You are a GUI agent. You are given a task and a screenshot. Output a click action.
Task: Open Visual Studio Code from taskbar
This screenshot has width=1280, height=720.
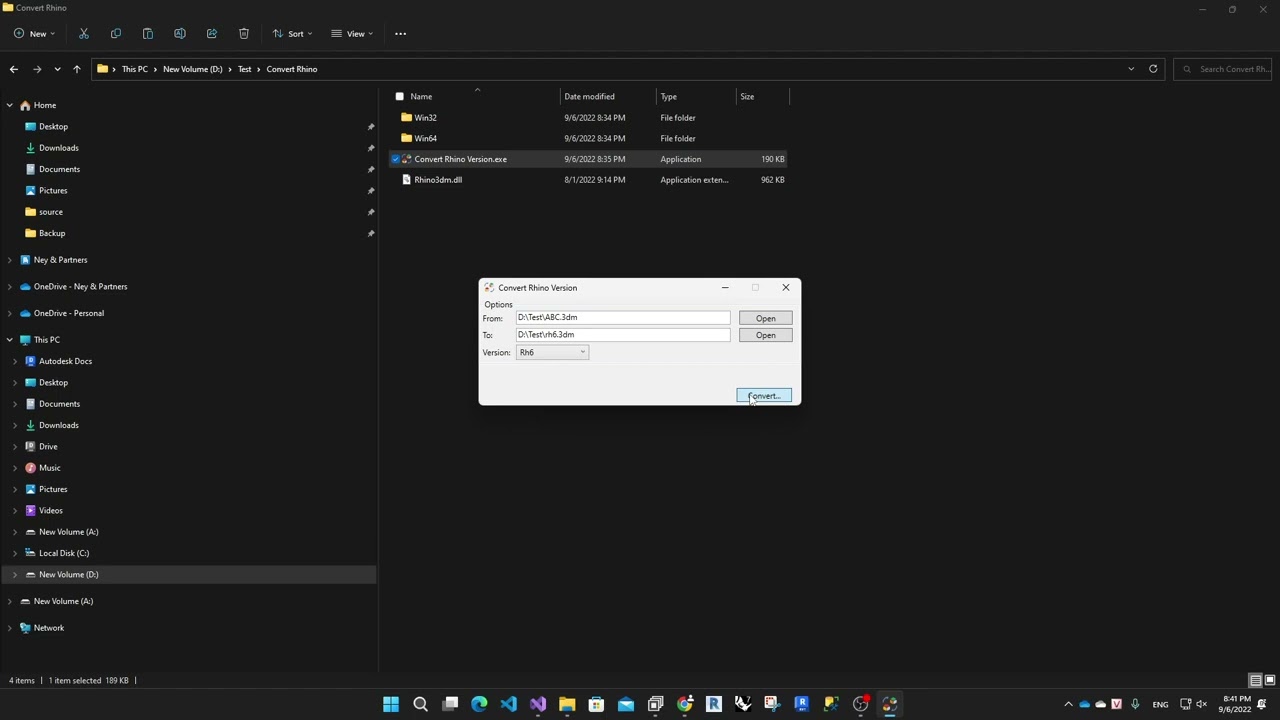509,704
